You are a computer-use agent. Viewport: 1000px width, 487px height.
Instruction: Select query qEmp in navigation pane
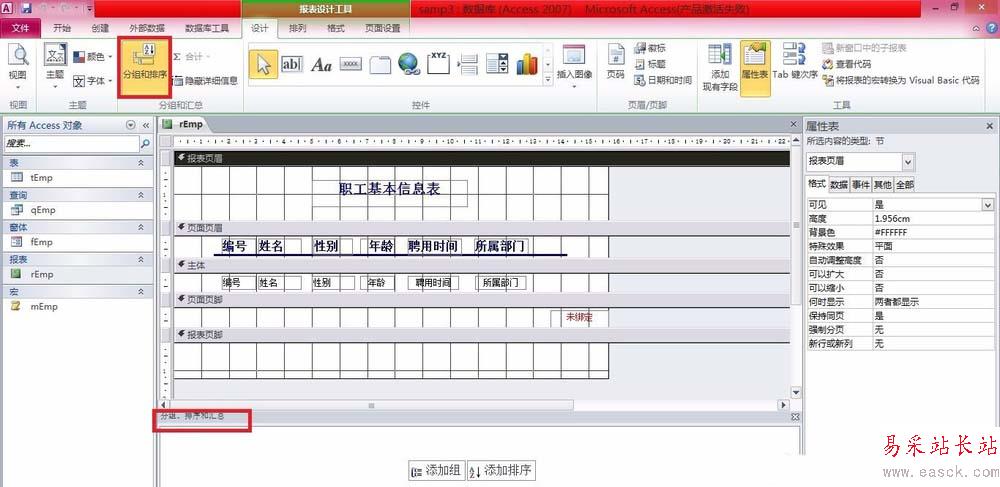point(77,210)
